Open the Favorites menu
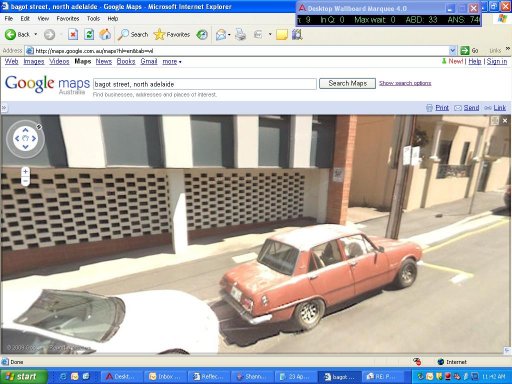 tap(68, 19)
